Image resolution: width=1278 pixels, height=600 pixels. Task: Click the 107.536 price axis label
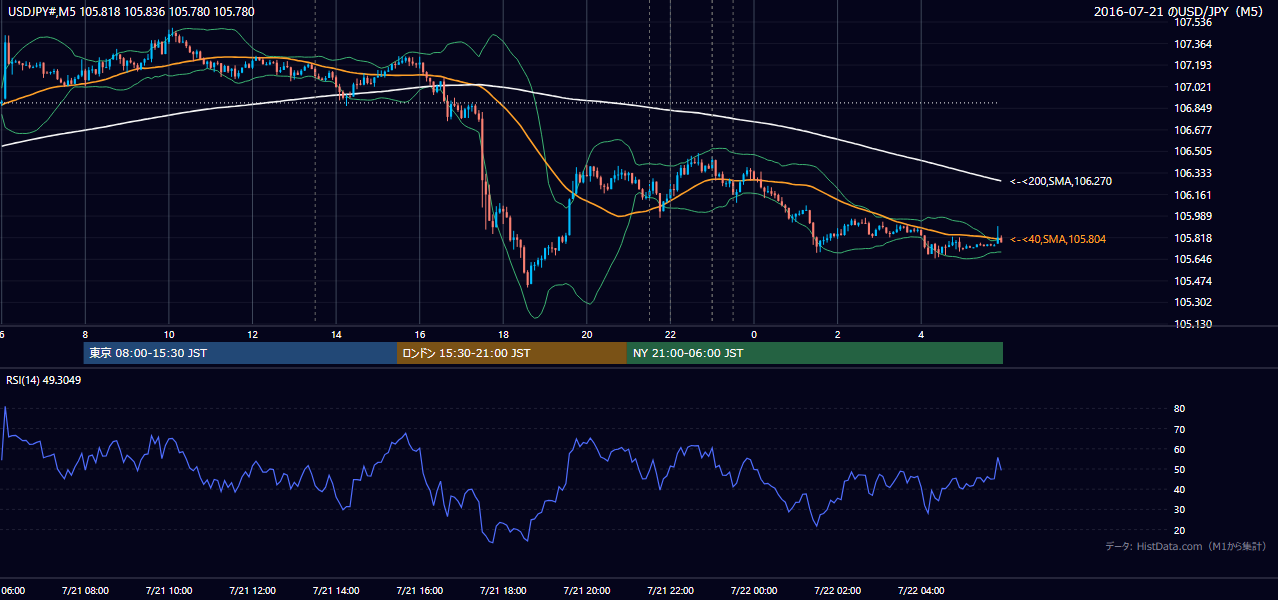pyautogui.click(x=1194, y=22)
